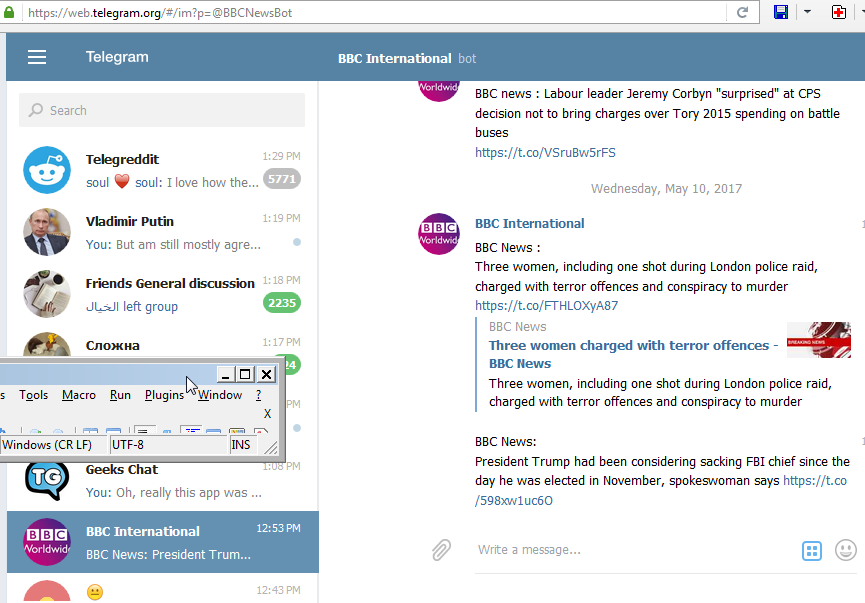Open the t.co/VSruBw5rFS link
Image resolution: width=865 pixels, height=603 pixels.
click(545, 152)
